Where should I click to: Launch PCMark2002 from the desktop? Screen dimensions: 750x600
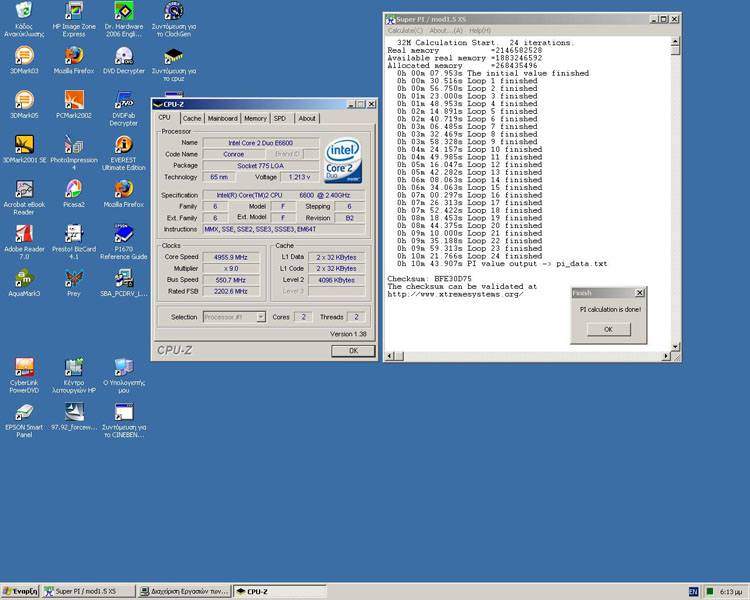(x=73, y=101)
